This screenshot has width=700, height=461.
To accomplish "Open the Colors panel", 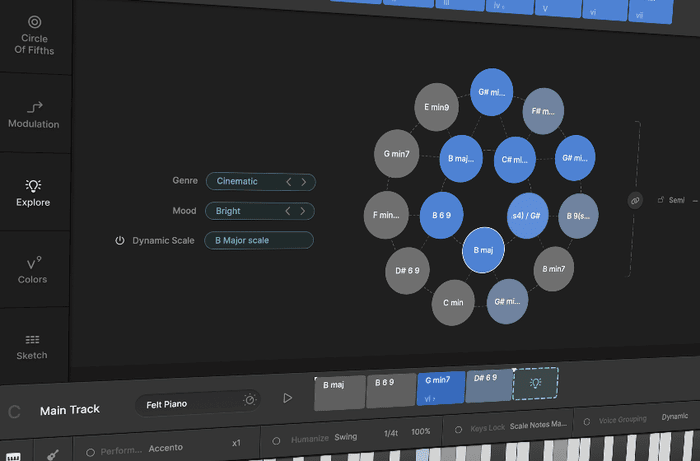I will pos(33,270).
